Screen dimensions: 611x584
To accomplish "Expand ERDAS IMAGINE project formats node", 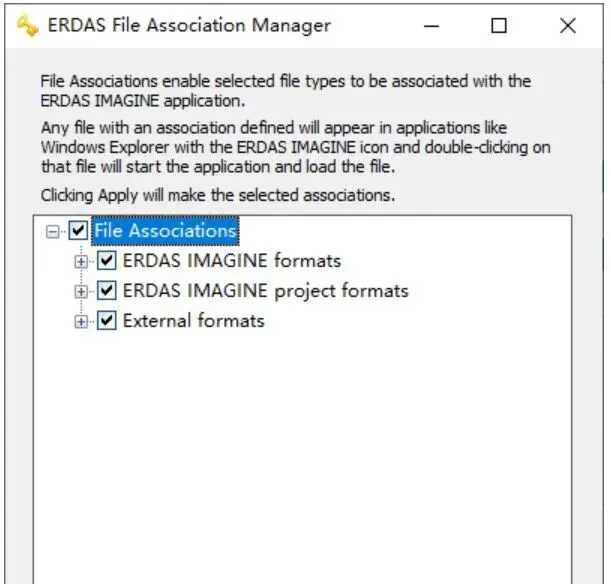I will [82, 291].
